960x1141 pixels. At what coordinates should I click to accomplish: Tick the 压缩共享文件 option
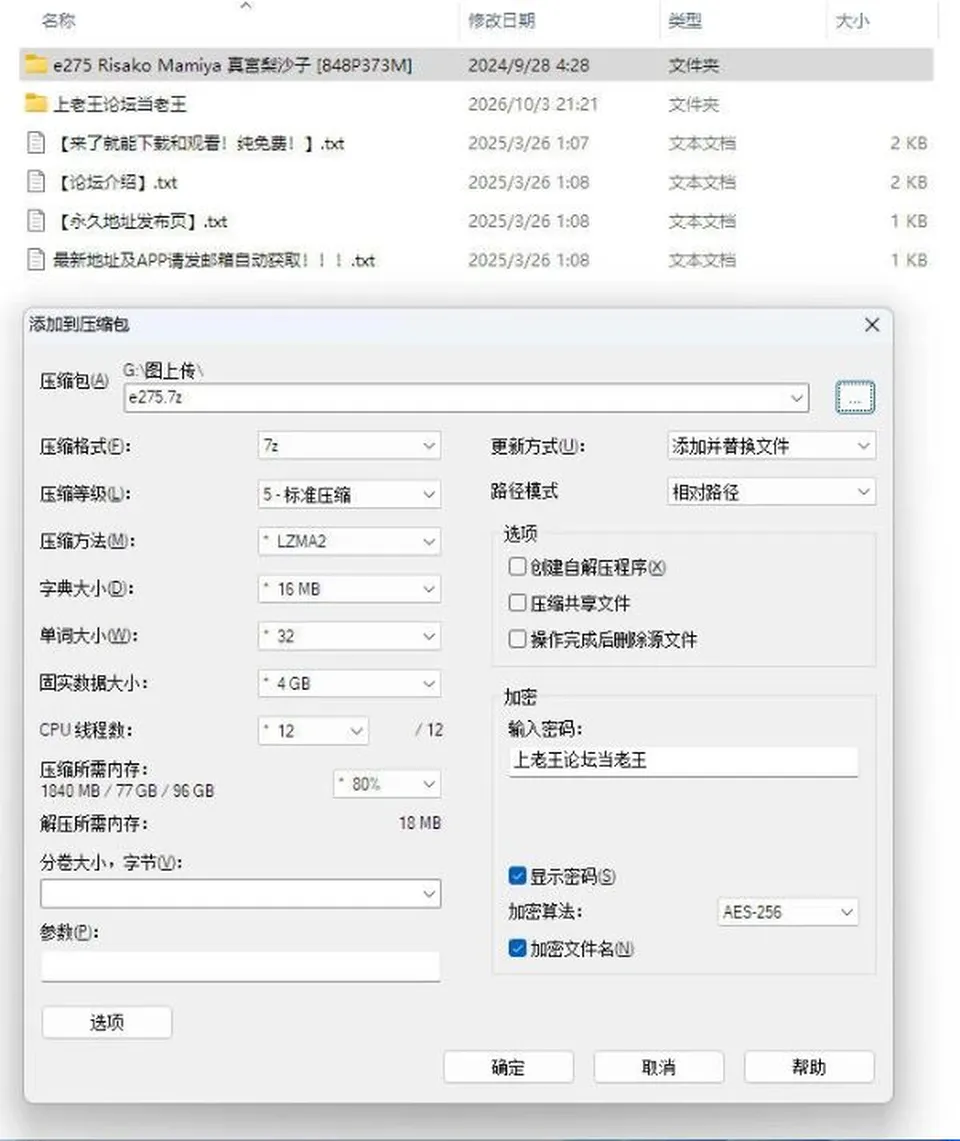pos(517,603)
